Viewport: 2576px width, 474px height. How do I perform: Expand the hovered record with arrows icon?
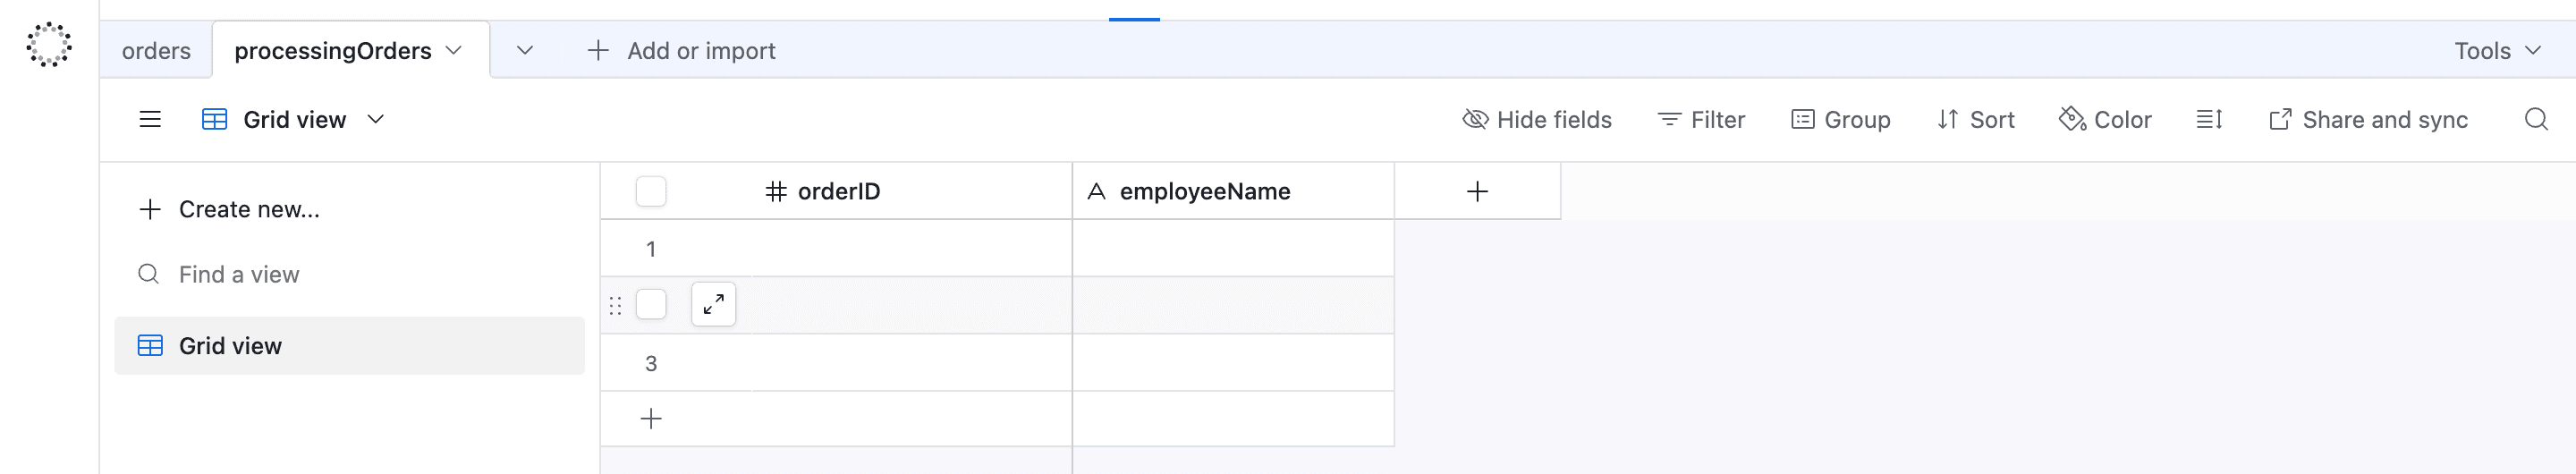click(714, 305)
